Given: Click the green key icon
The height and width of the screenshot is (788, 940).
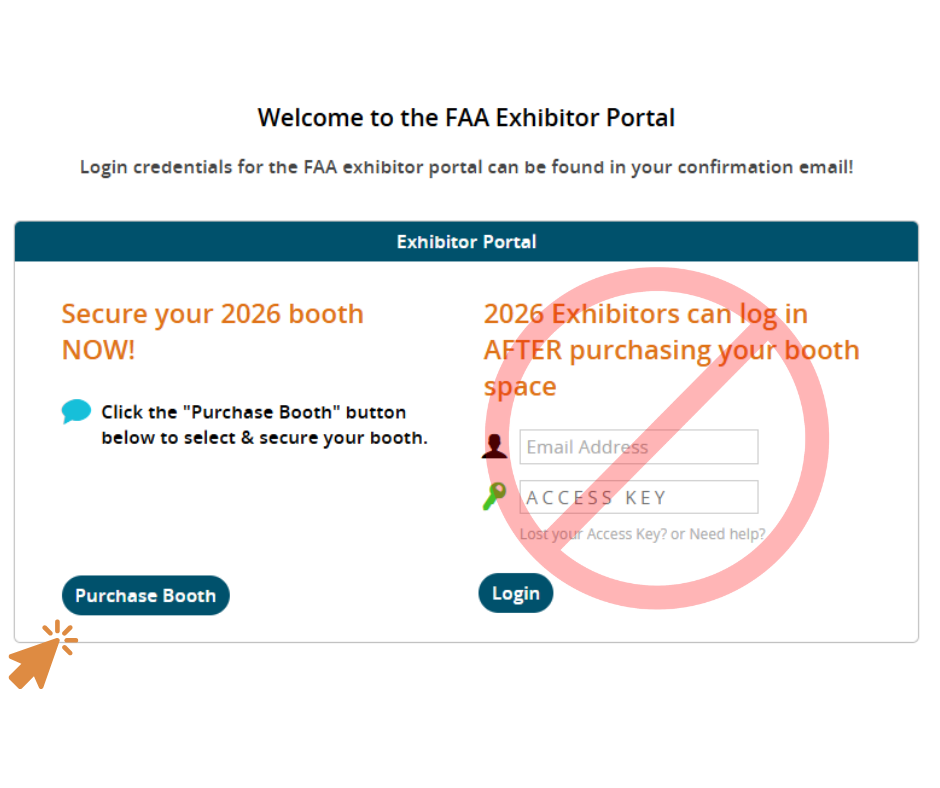Looking at the screenshot, I should pyautogui.click(x=494, y=496).
